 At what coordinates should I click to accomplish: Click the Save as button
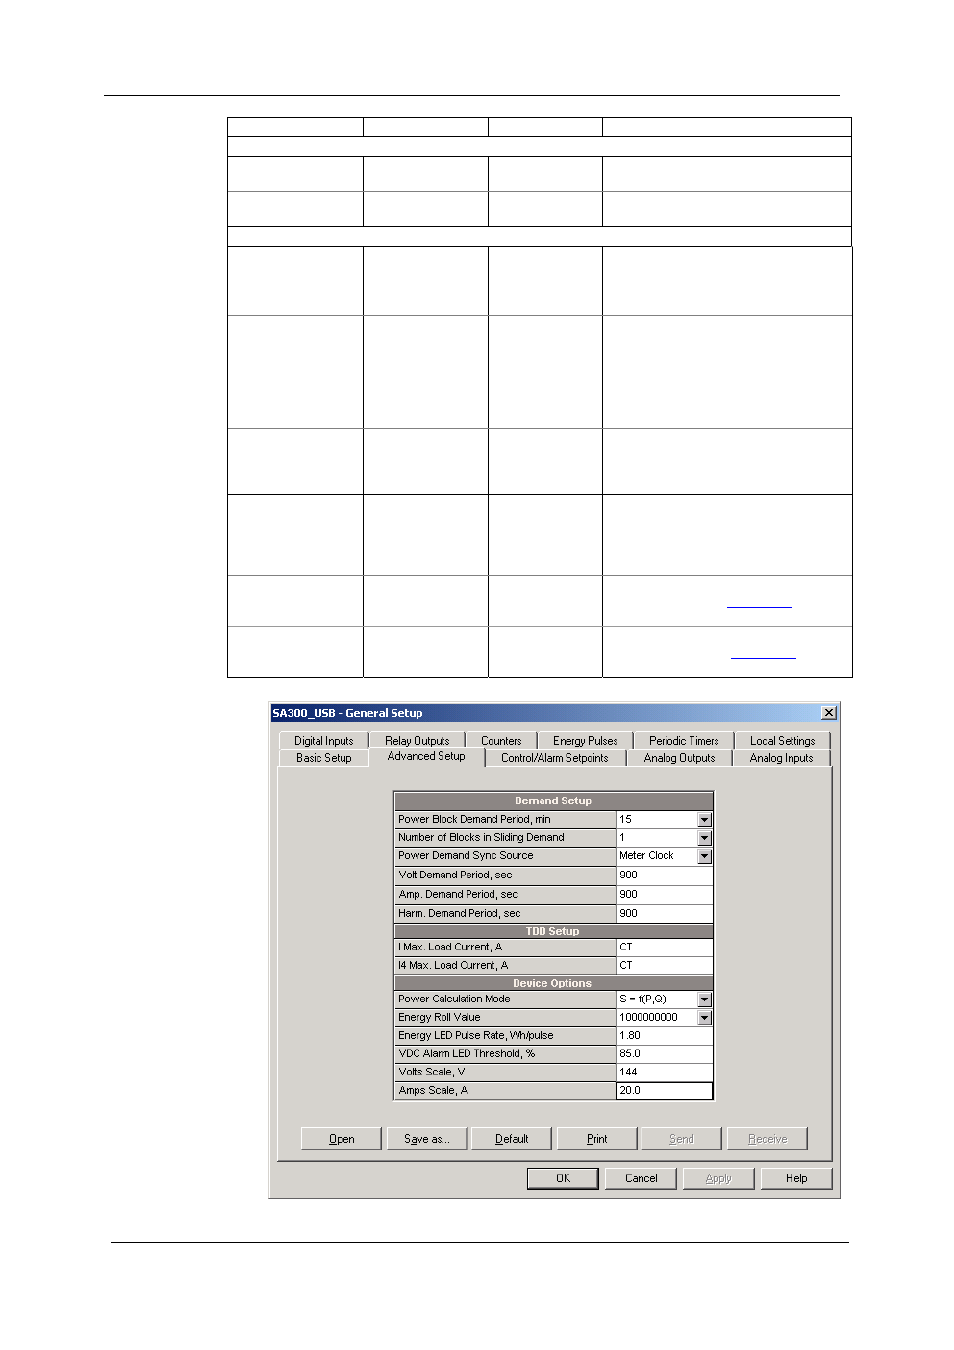coord(427,1139)
